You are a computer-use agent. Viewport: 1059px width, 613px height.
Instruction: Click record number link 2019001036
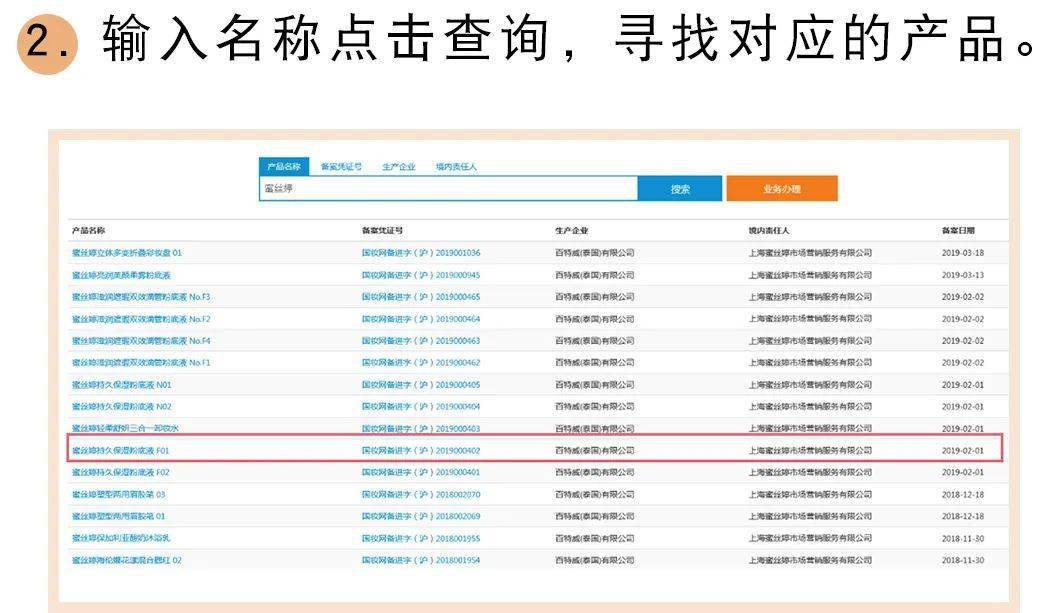coord(421,253)
